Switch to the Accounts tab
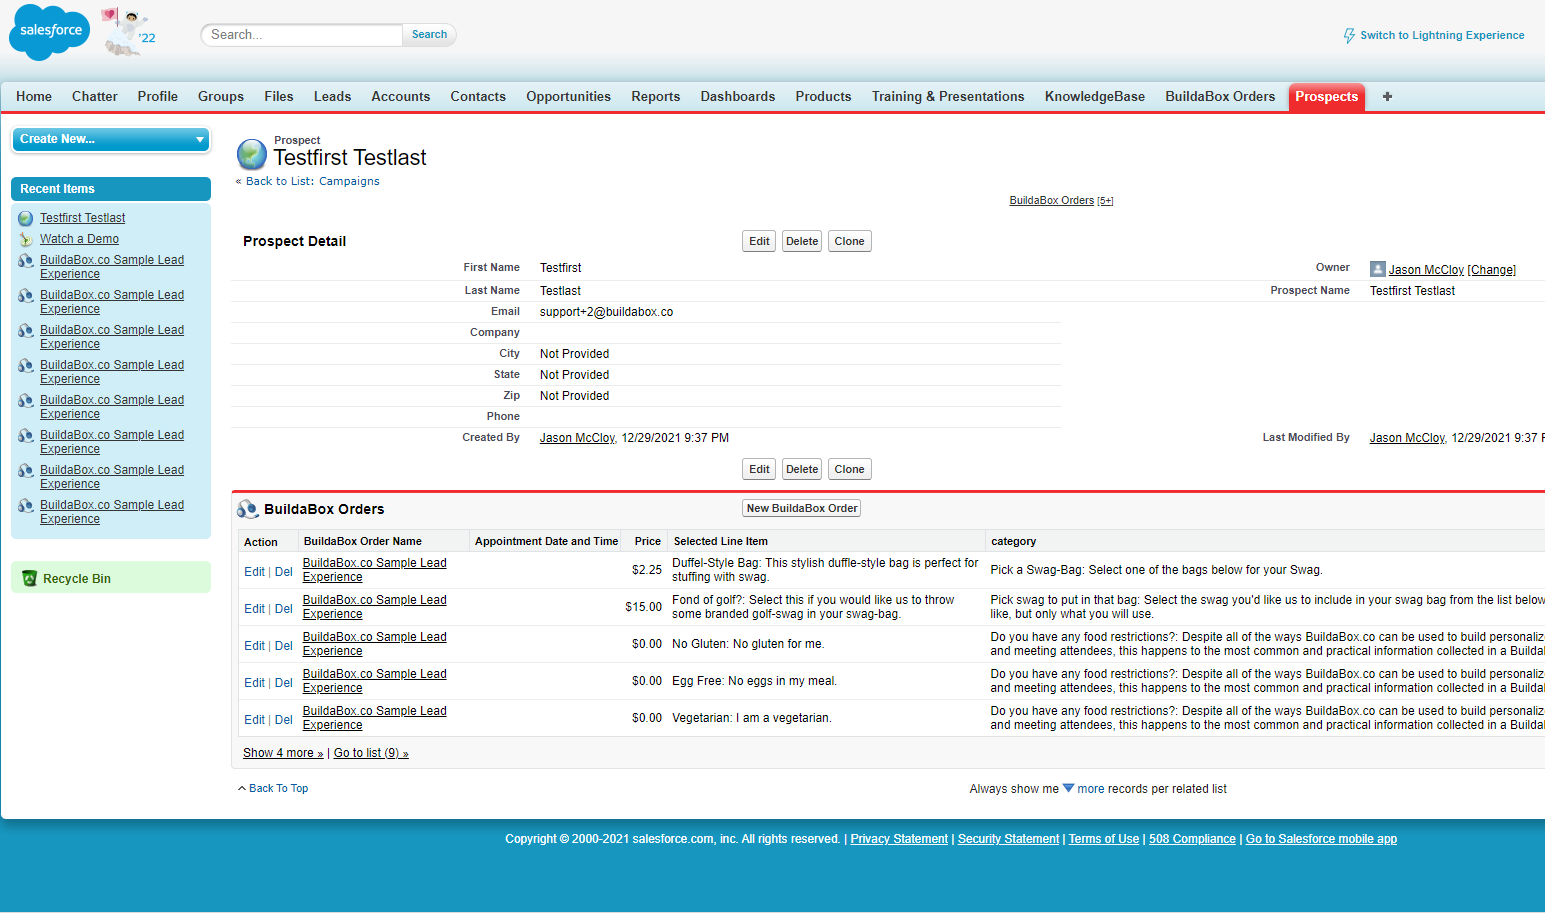Screen dimensions: 1545x914 coord(400,97)
